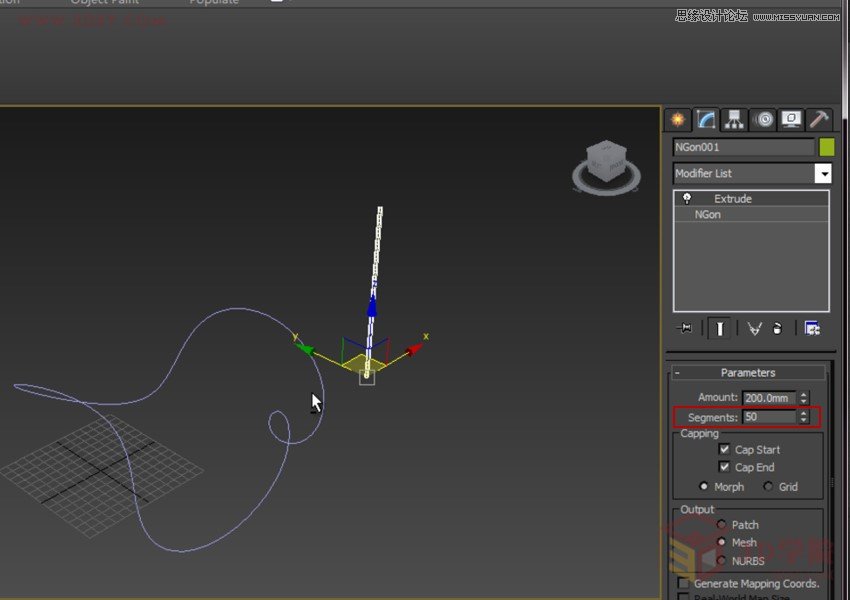Open Configure Modifier Sets
850x600 pixels.
coord(812,327)
